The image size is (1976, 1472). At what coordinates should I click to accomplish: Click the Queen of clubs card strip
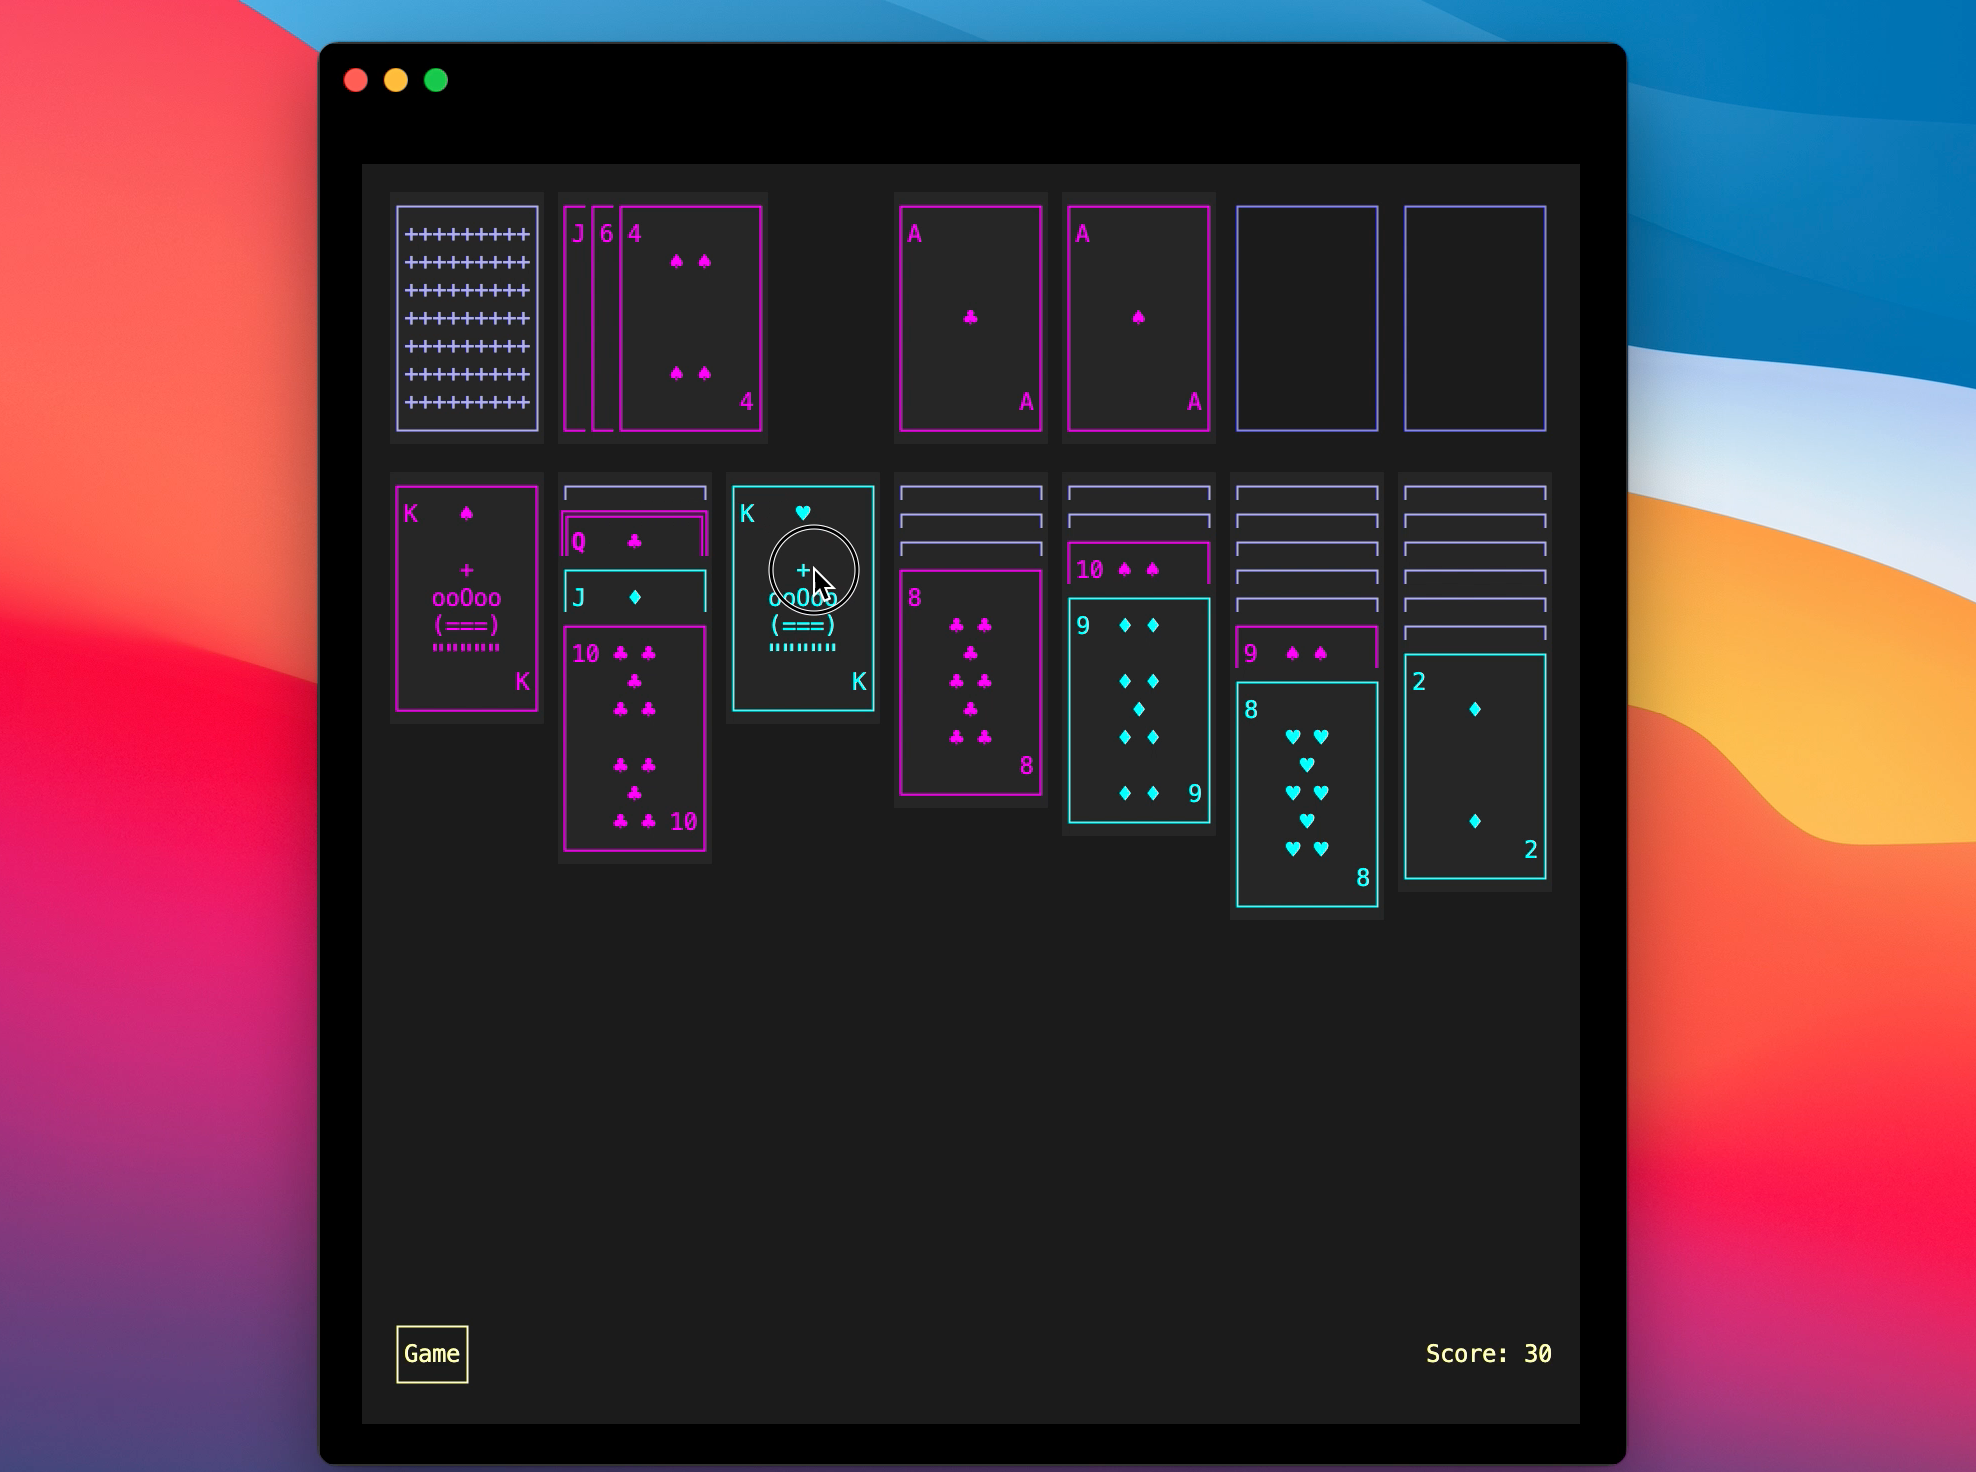(635, 541)
